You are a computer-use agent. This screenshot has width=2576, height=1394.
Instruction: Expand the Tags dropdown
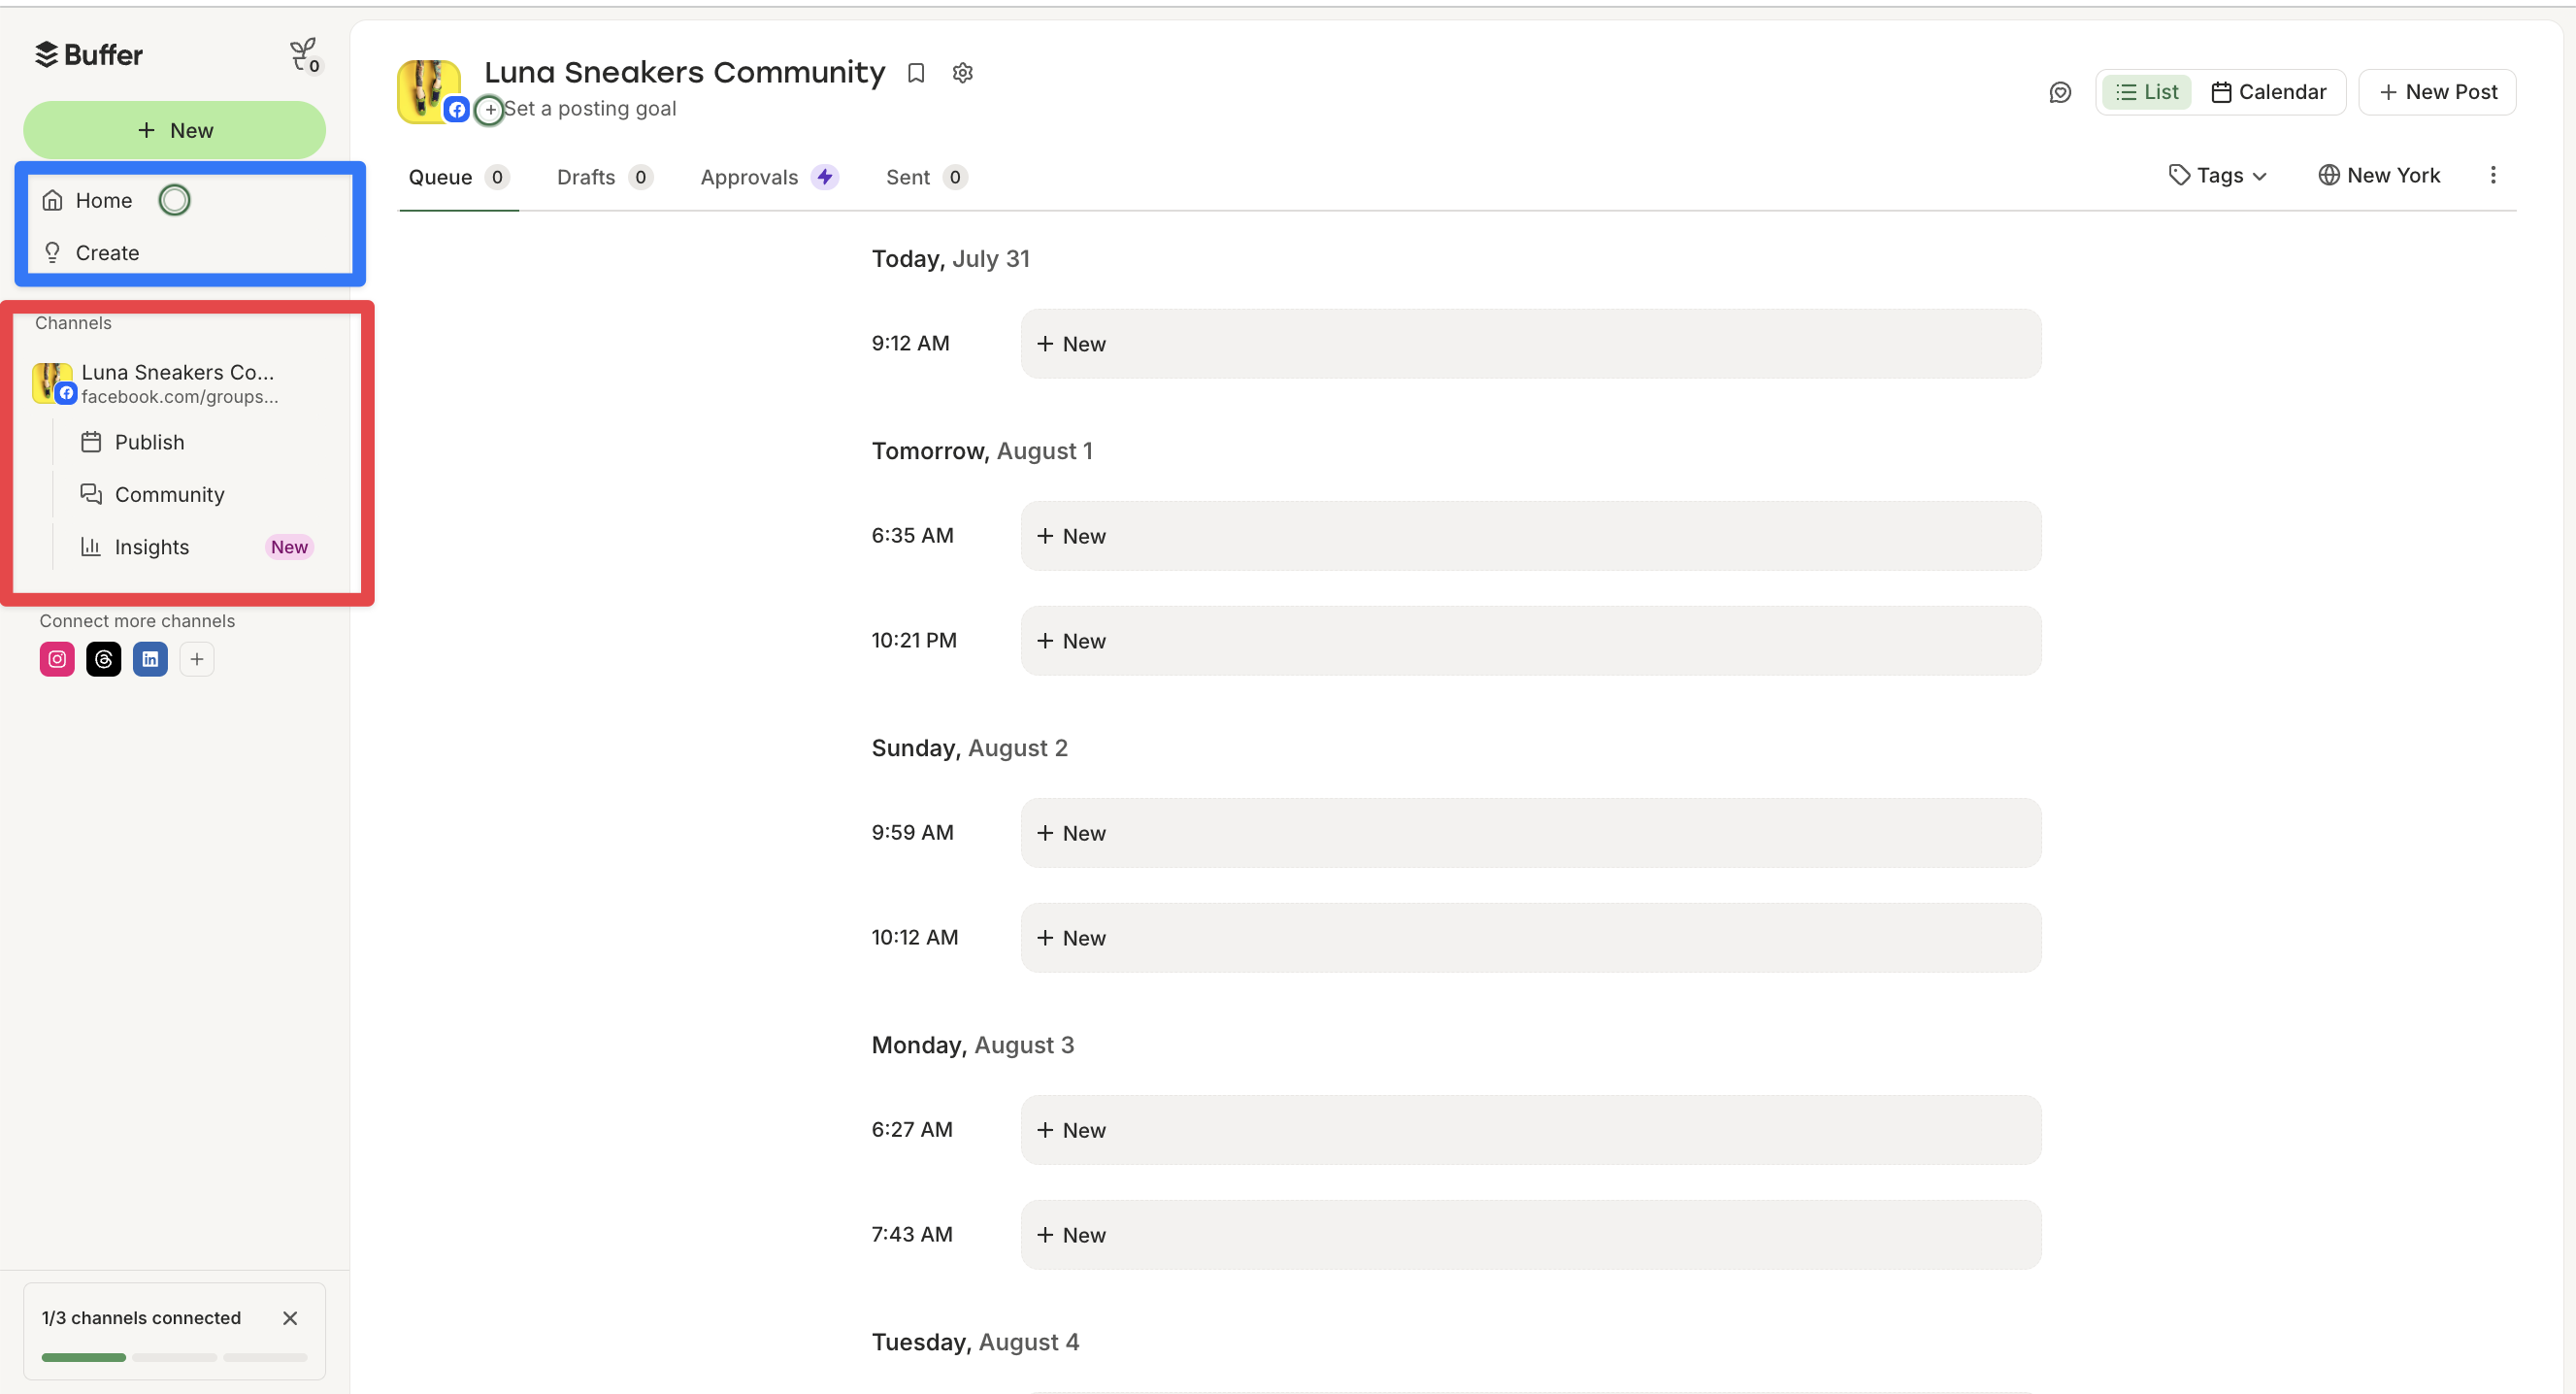pos(2217,175)
